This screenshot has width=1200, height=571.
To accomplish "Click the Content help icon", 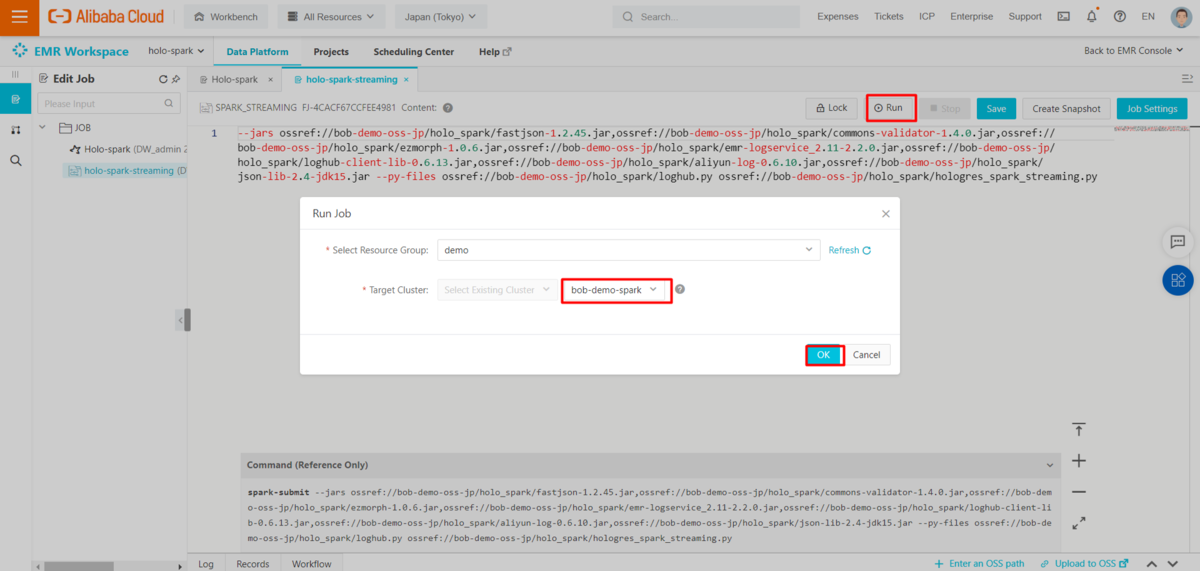I will pos(447,108).
